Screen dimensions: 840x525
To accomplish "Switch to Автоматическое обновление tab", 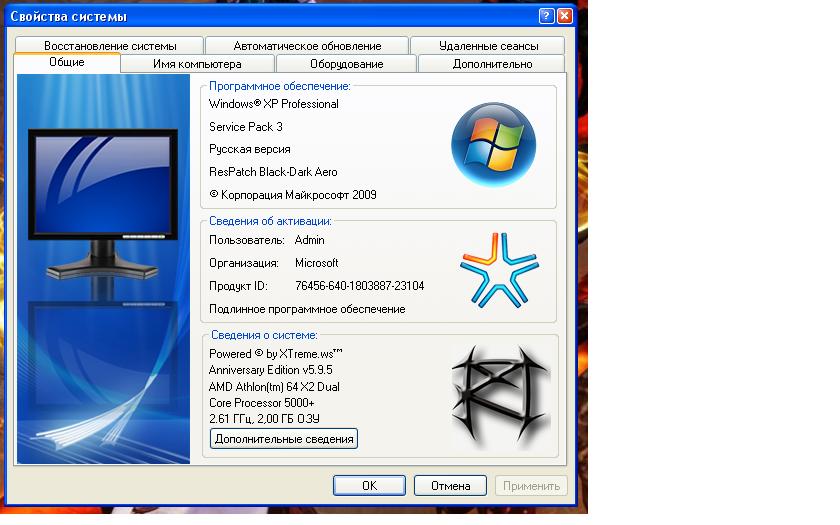I will (x=307, y=46).
